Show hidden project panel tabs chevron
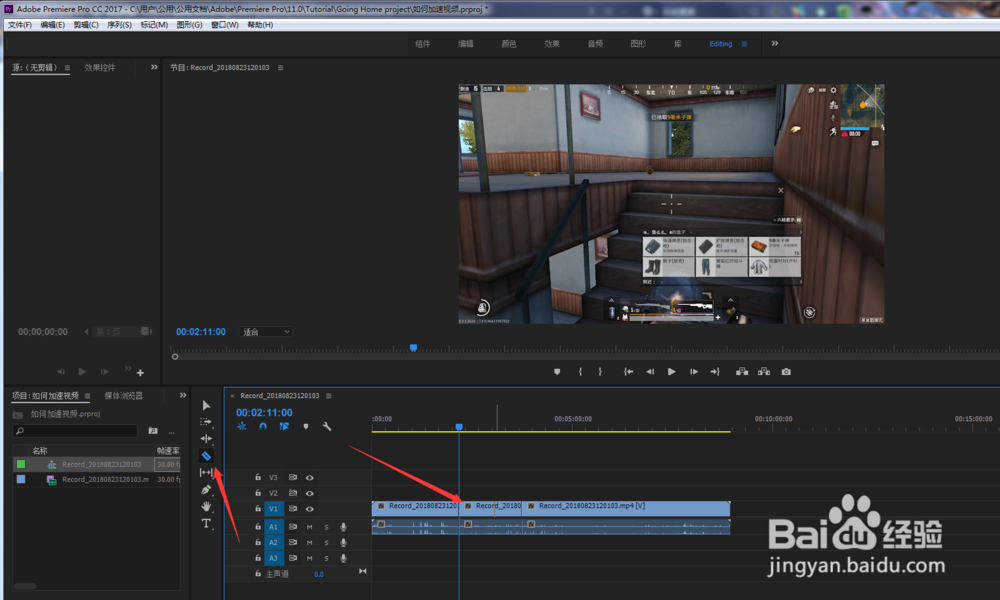Screen dimensions: 1000x600 tap(183, 395)
